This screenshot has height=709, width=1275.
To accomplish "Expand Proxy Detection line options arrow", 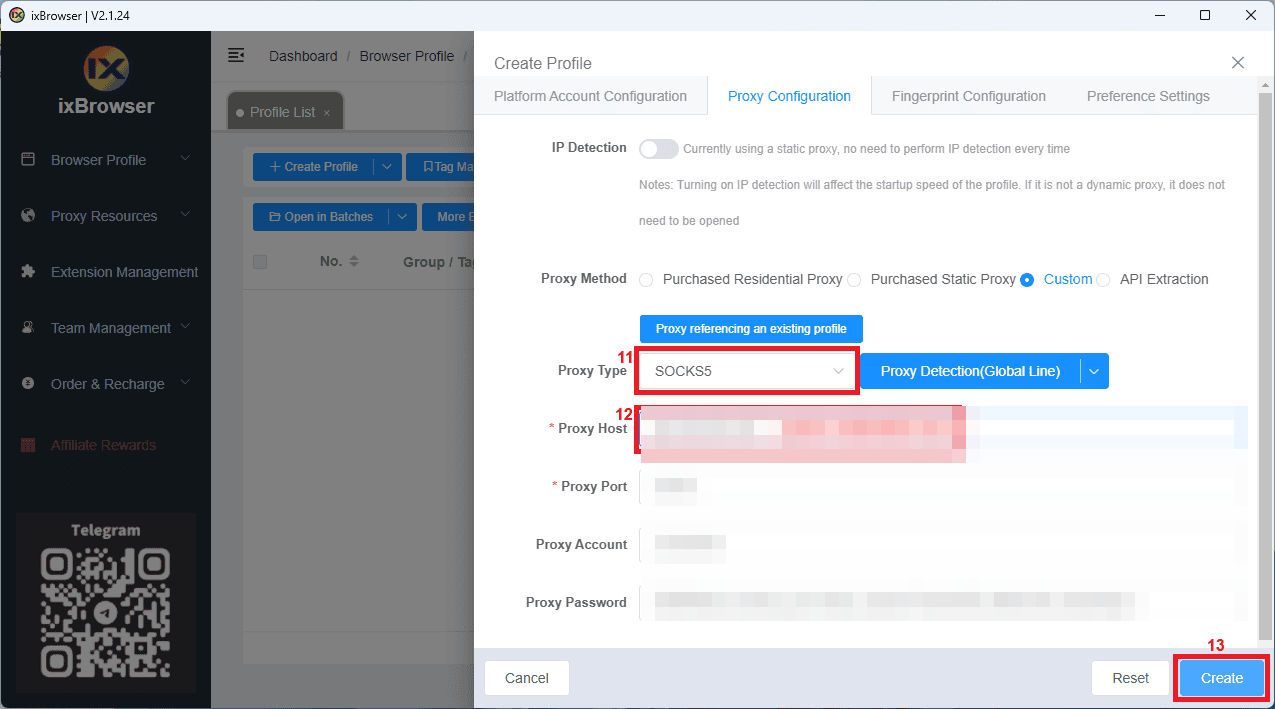I will coord(1094,371).
